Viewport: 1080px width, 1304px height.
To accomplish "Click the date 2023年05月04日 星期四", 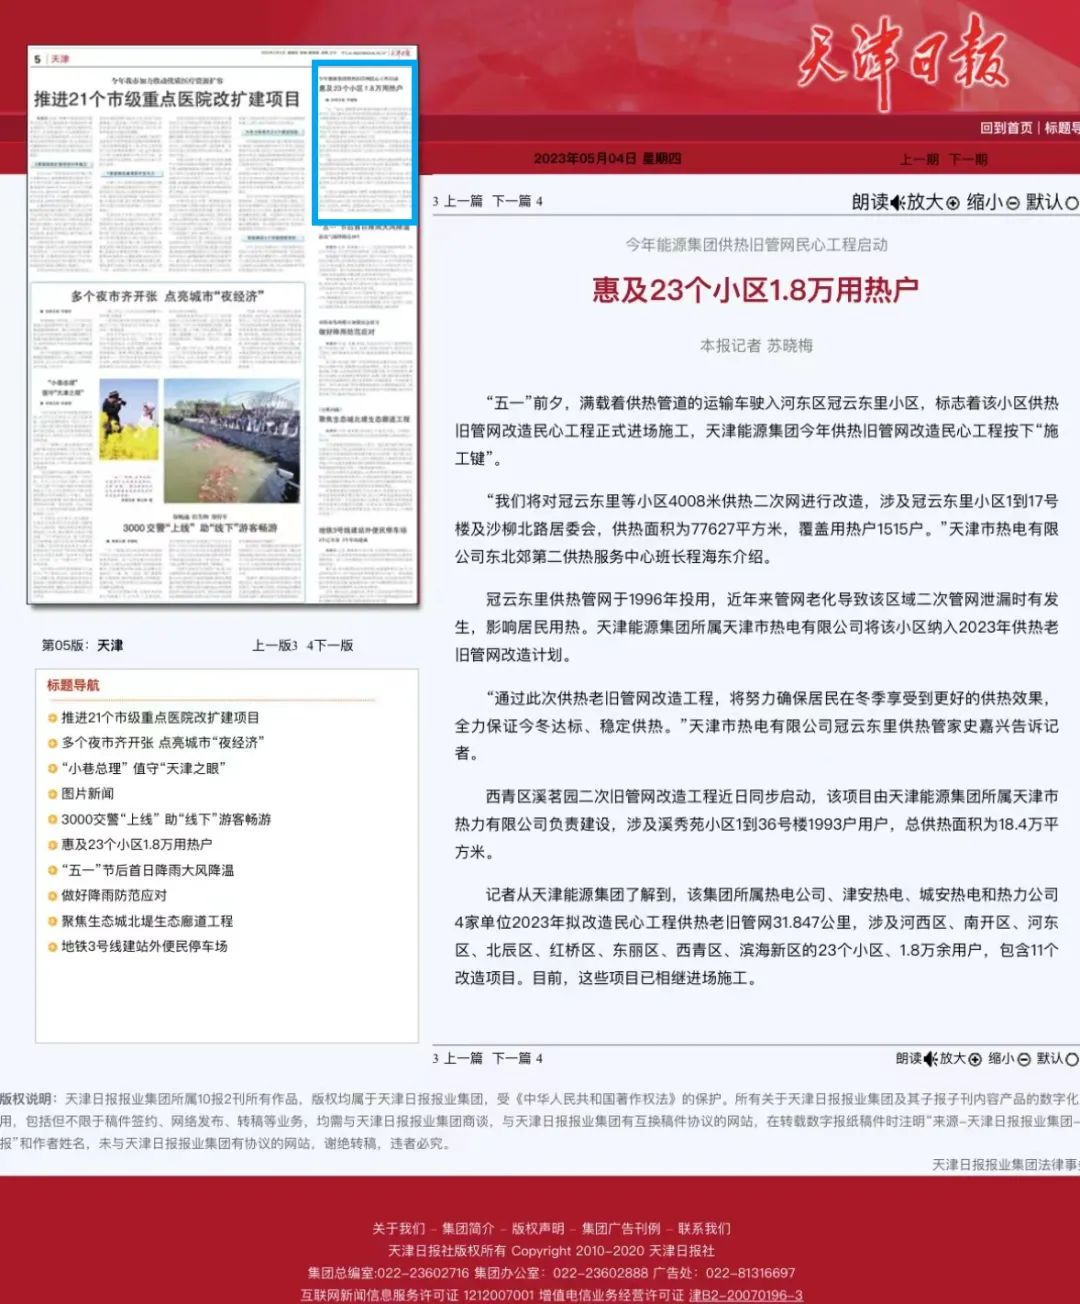I will tap(607, 159).
